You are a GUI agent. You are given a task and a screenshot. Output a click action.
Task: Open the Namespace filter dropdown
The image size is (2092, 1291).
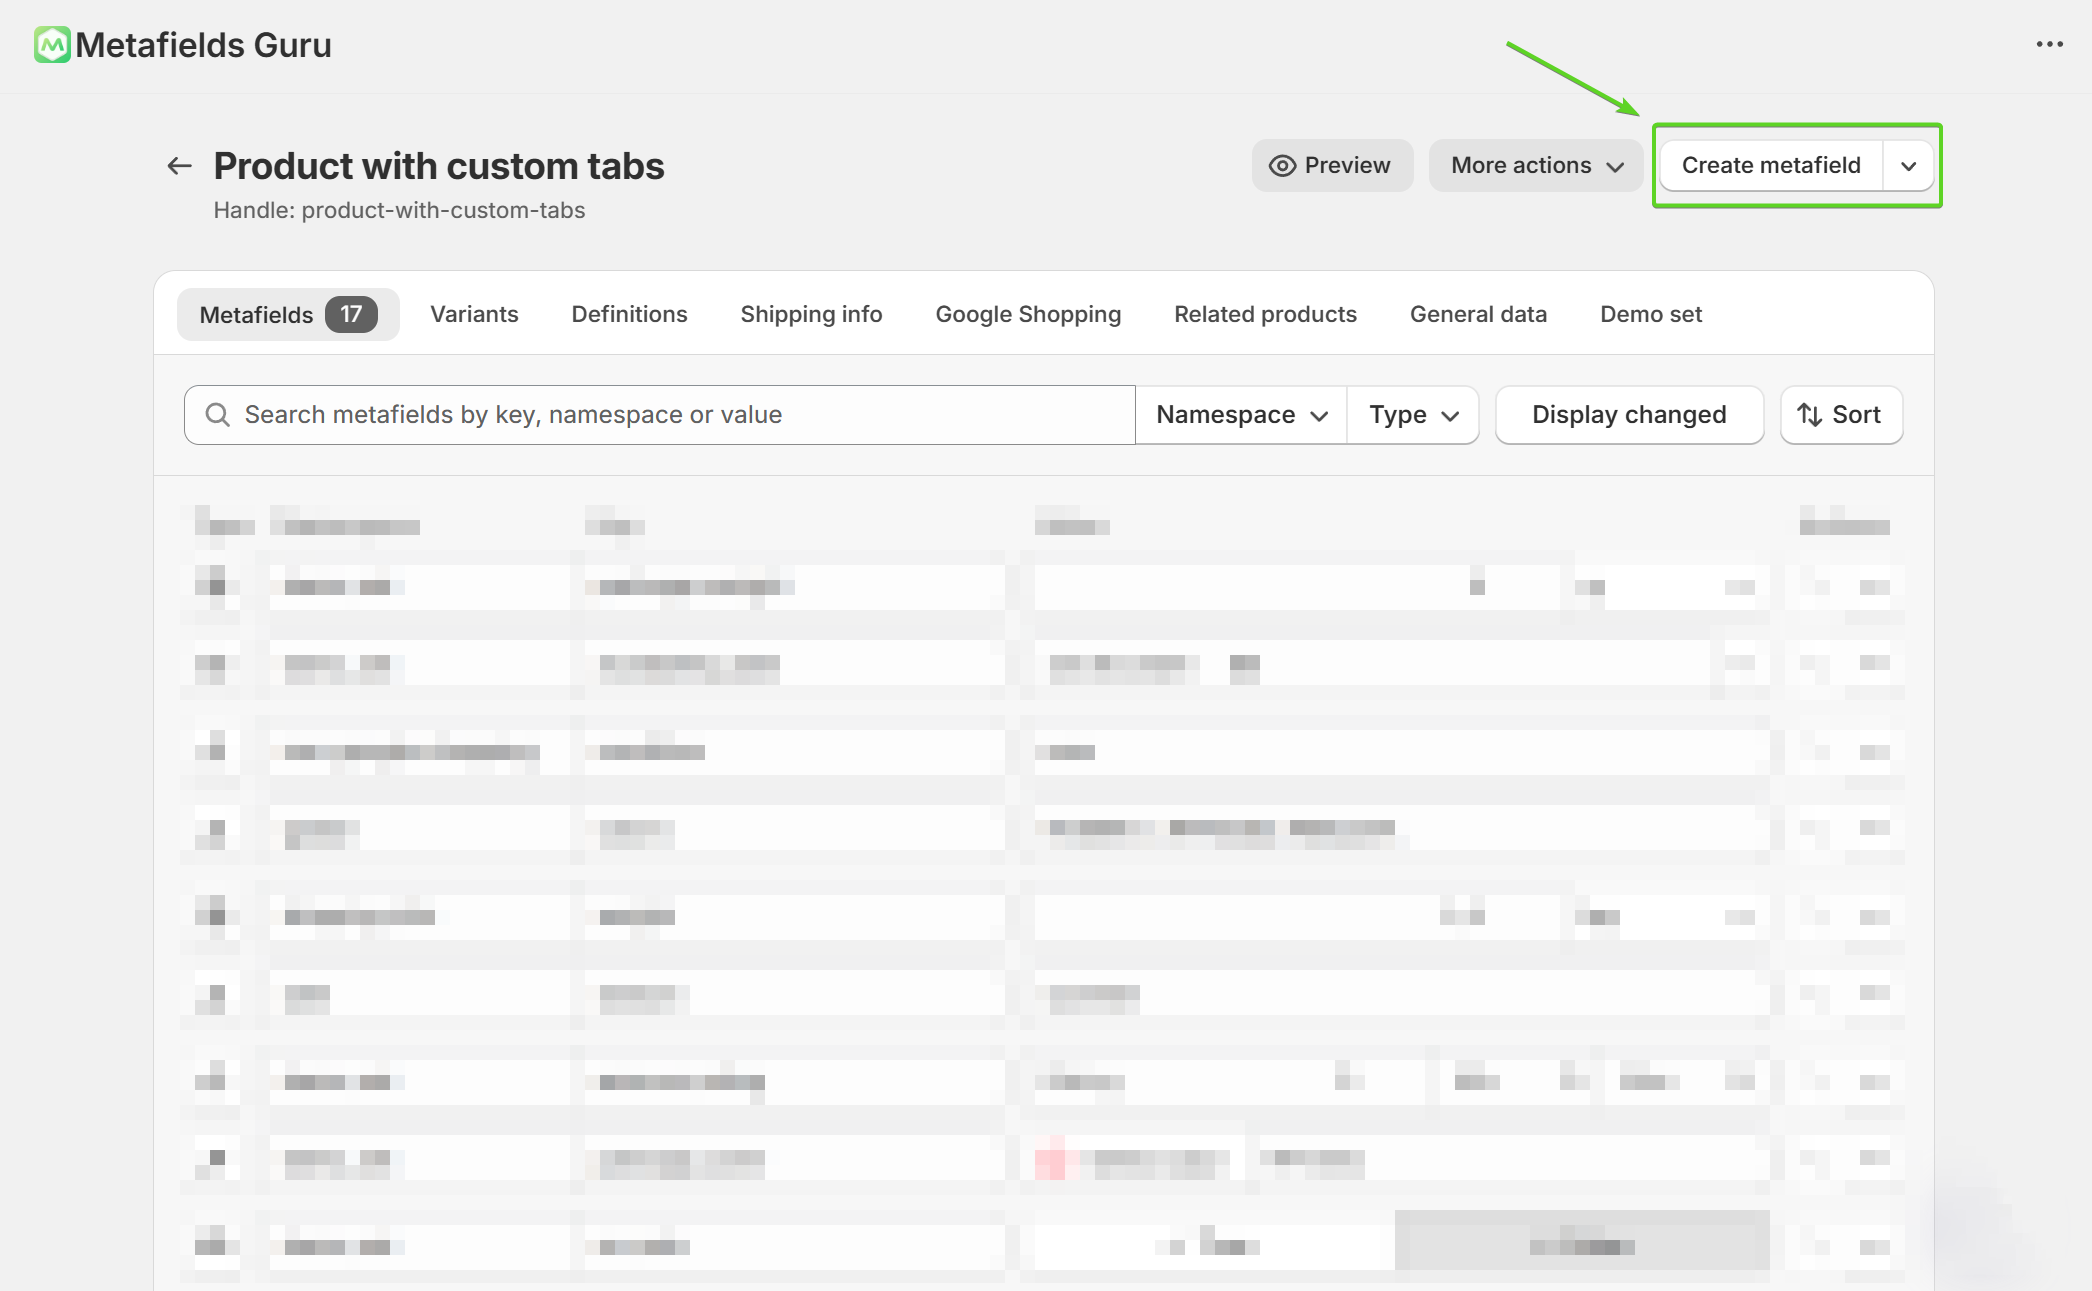1241,415
